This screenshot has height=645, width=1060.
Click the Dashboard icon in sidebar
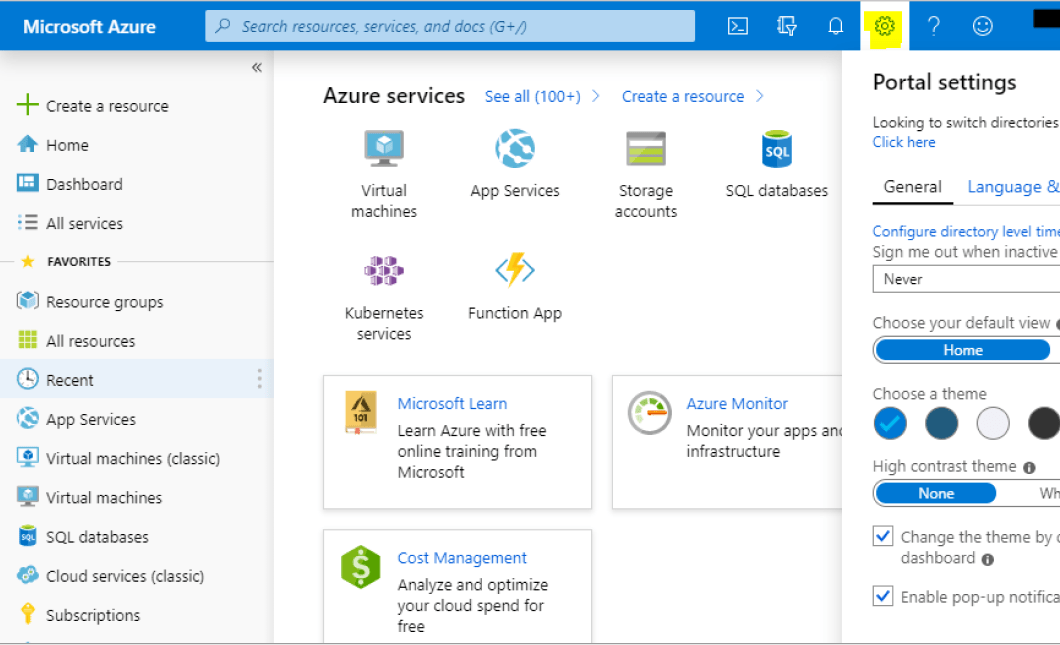[x=27, y=183]
